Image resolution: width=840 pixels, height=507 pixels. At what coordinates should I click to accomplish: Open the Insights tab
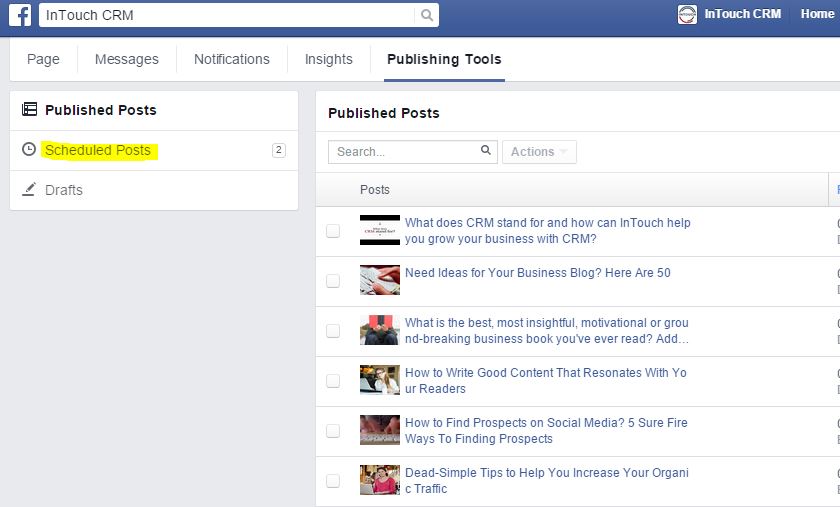[328, 59]
